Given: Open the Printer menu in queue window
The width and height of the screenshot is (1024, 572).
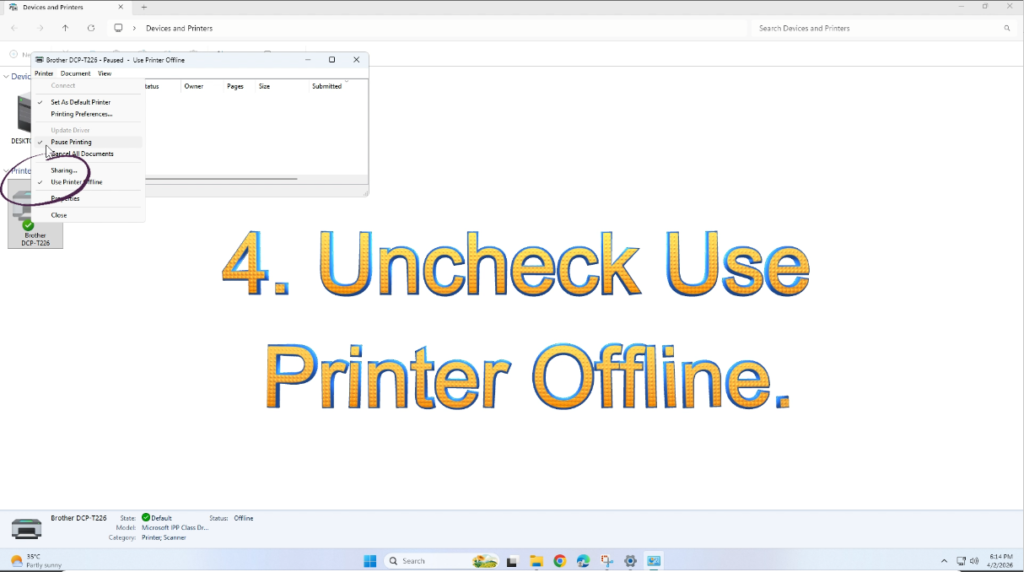Looking at the screenshot, I should [44, 74].
